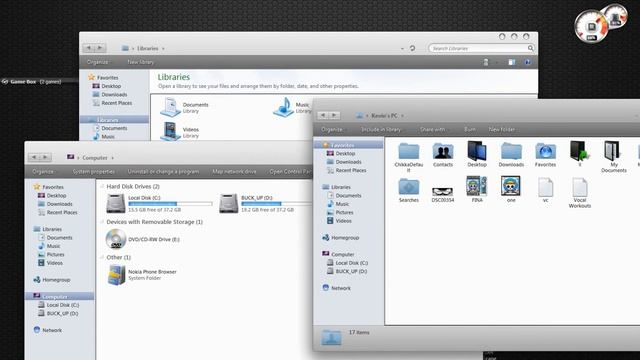Click the help icon in Libraries toolbar

[x=527, y=62]
